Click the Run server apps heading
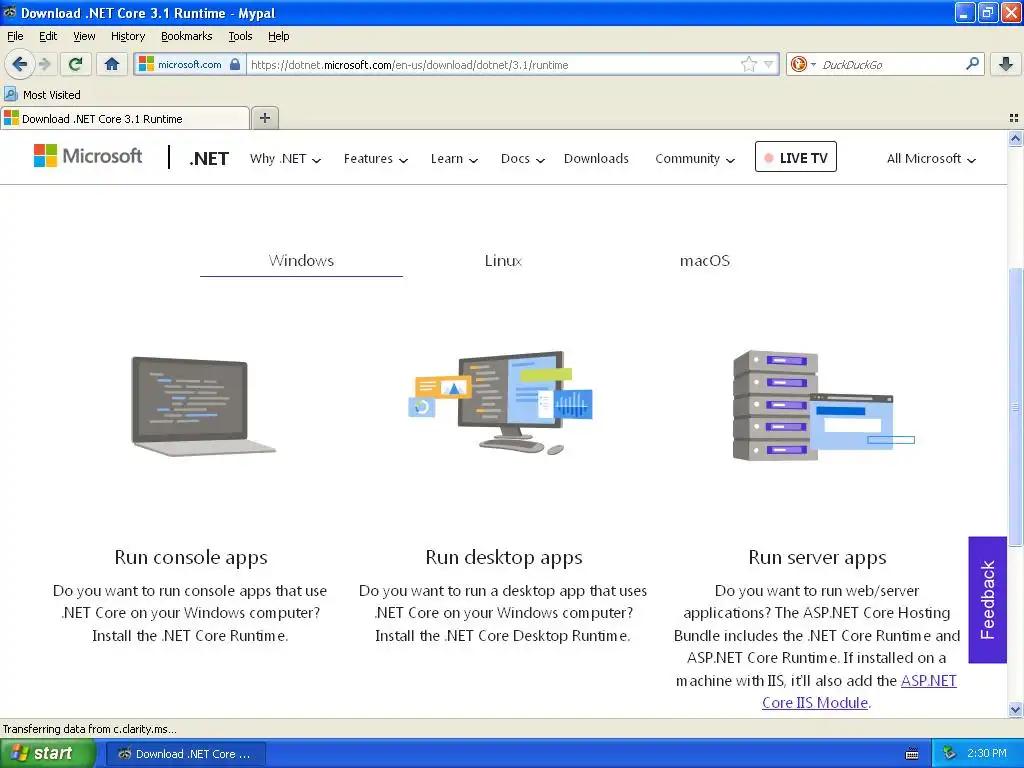 (x=817, y=558)
